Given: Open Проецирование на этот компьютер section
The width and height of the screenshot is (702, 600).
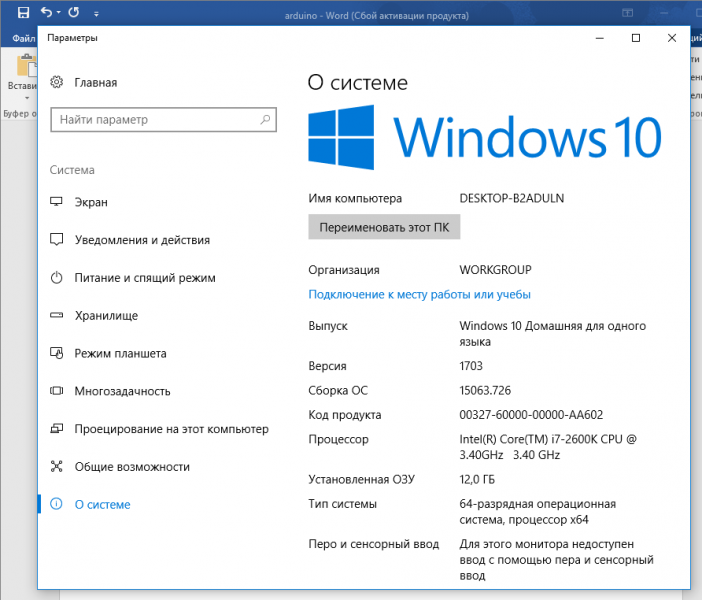Looking at the screenshot, I should [x=171, y=429].
